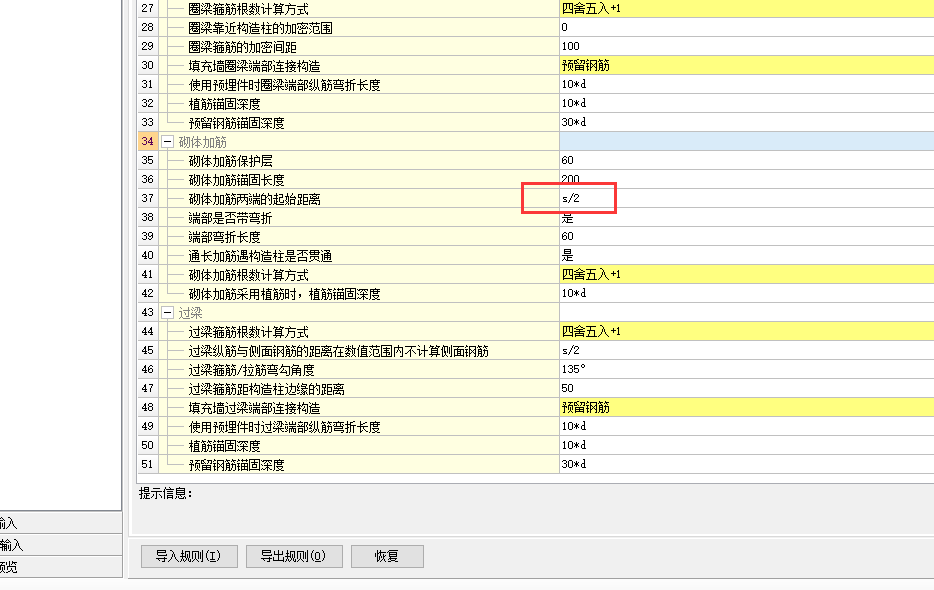The height and width of the screenshot is (590, 934).
Task: Select value 10*d of row 42
Action: tap(574, 294)
